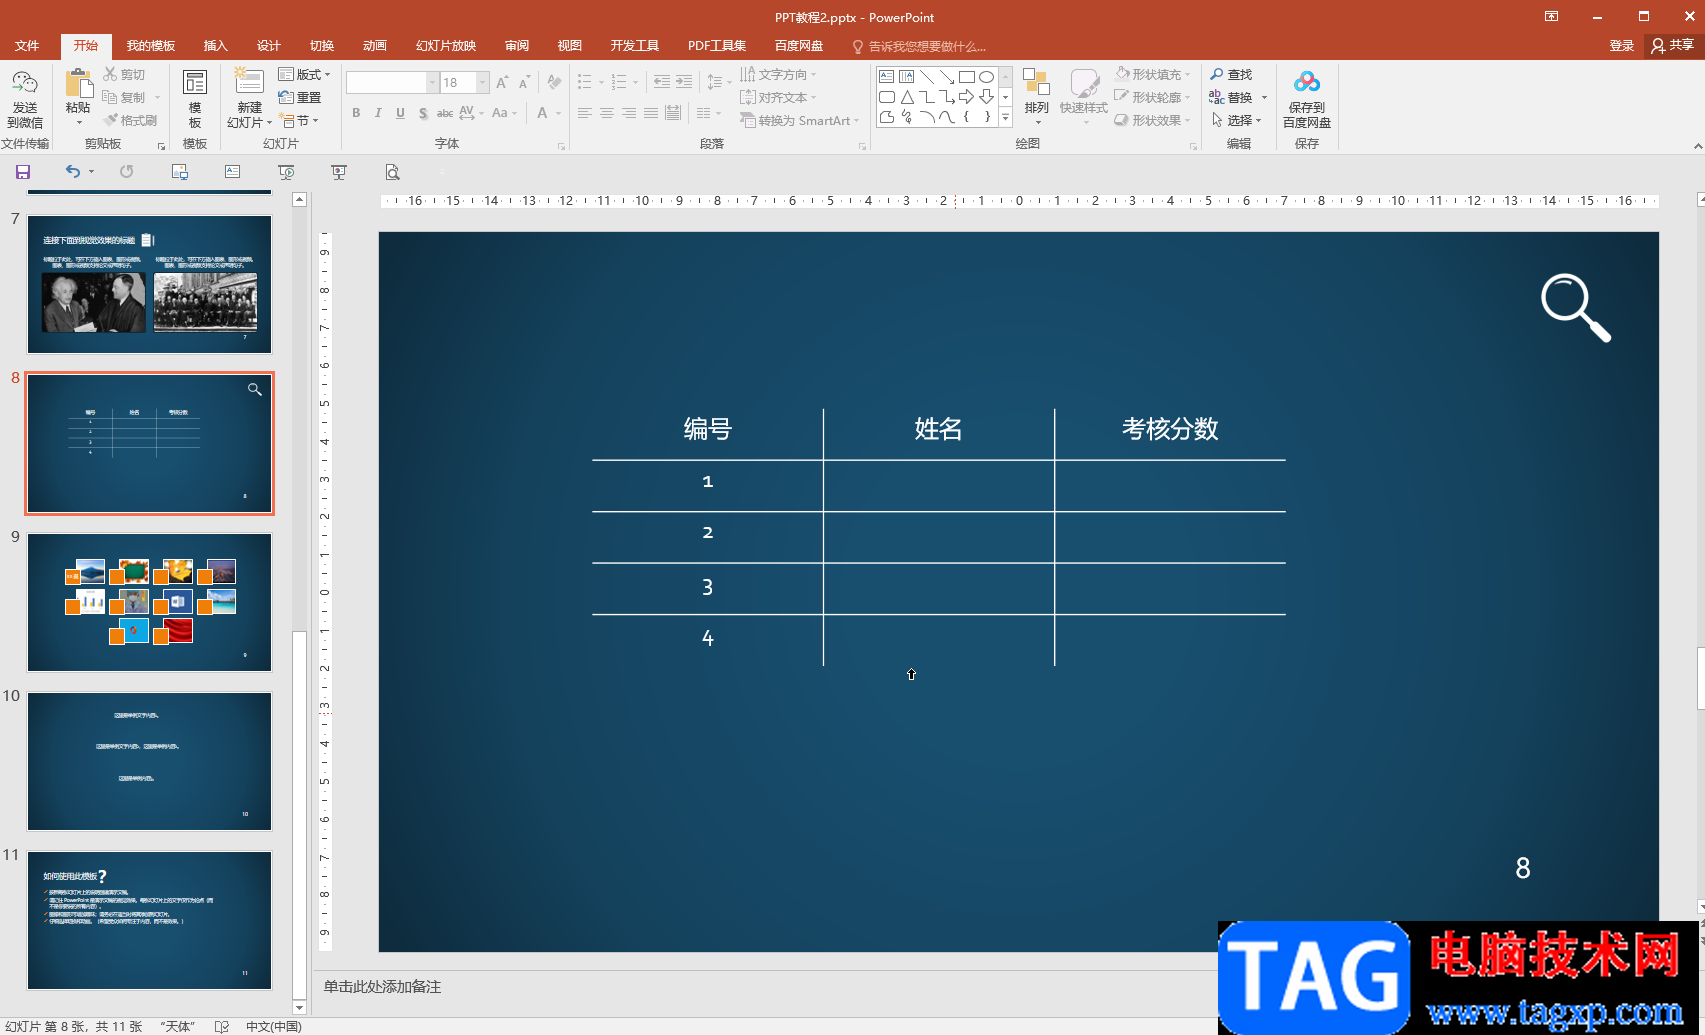Toggle Center paragraph alignment
The height and width of the screenshot is (1035, 1705).
(607, 113)
